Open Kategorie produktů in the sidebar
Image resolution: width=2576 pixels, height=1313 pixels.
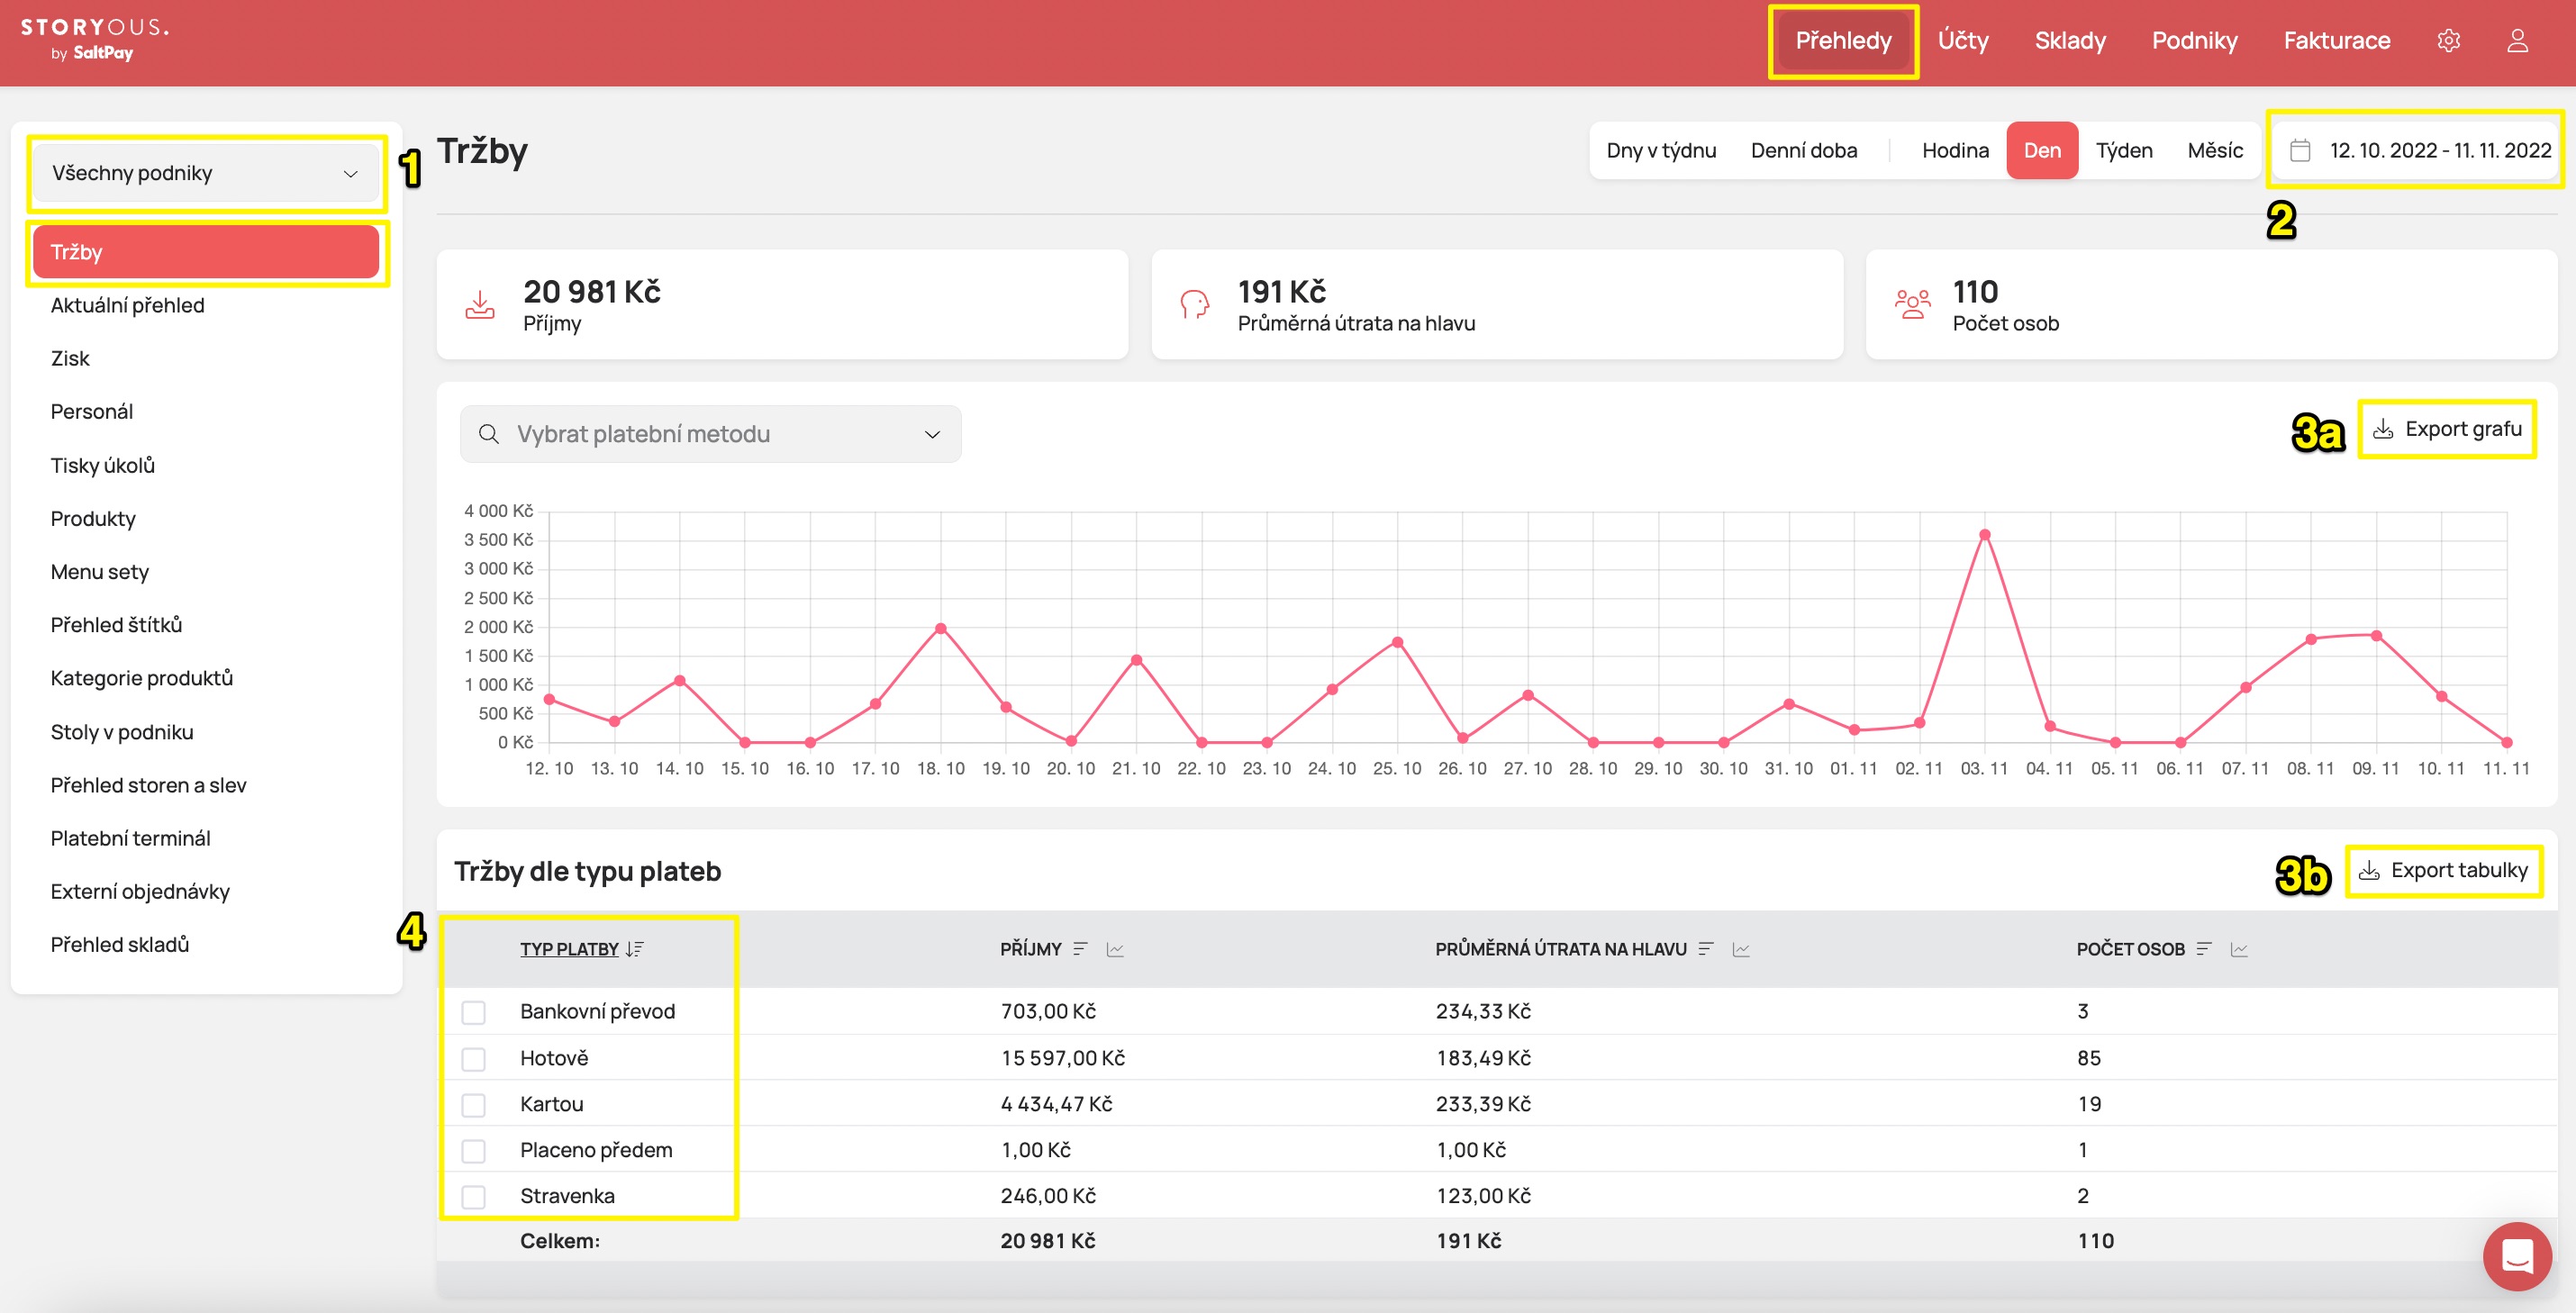(141, 678)
